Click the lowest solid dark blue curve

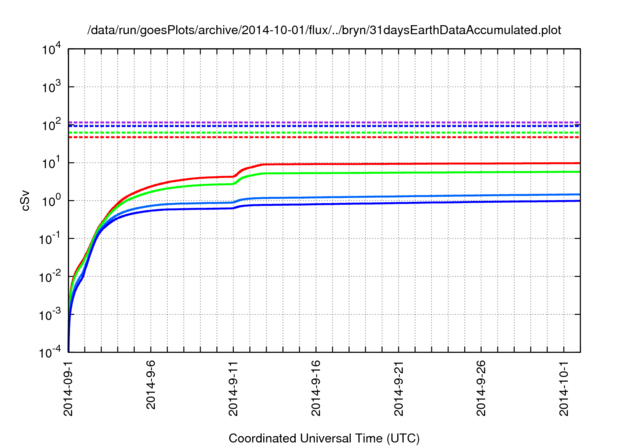pyautogui.click(x=408, y=203)
